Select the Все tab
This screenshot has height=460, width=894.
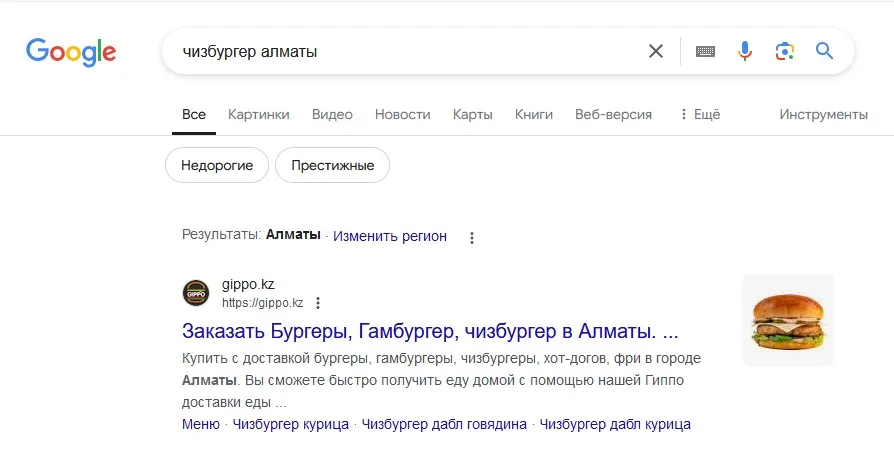(194, 115)
